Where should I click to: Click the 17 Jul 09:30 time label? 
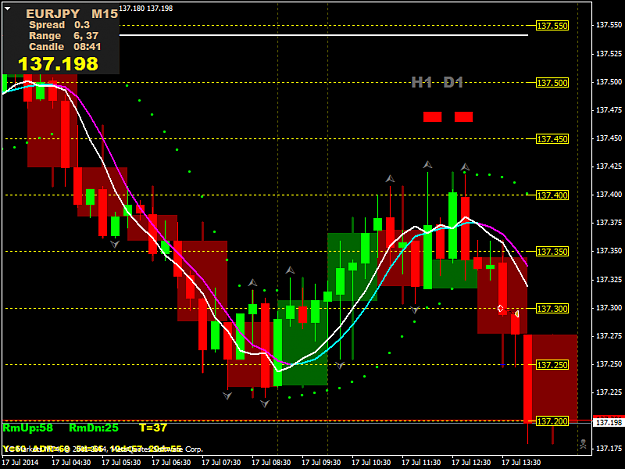(321, 462)
